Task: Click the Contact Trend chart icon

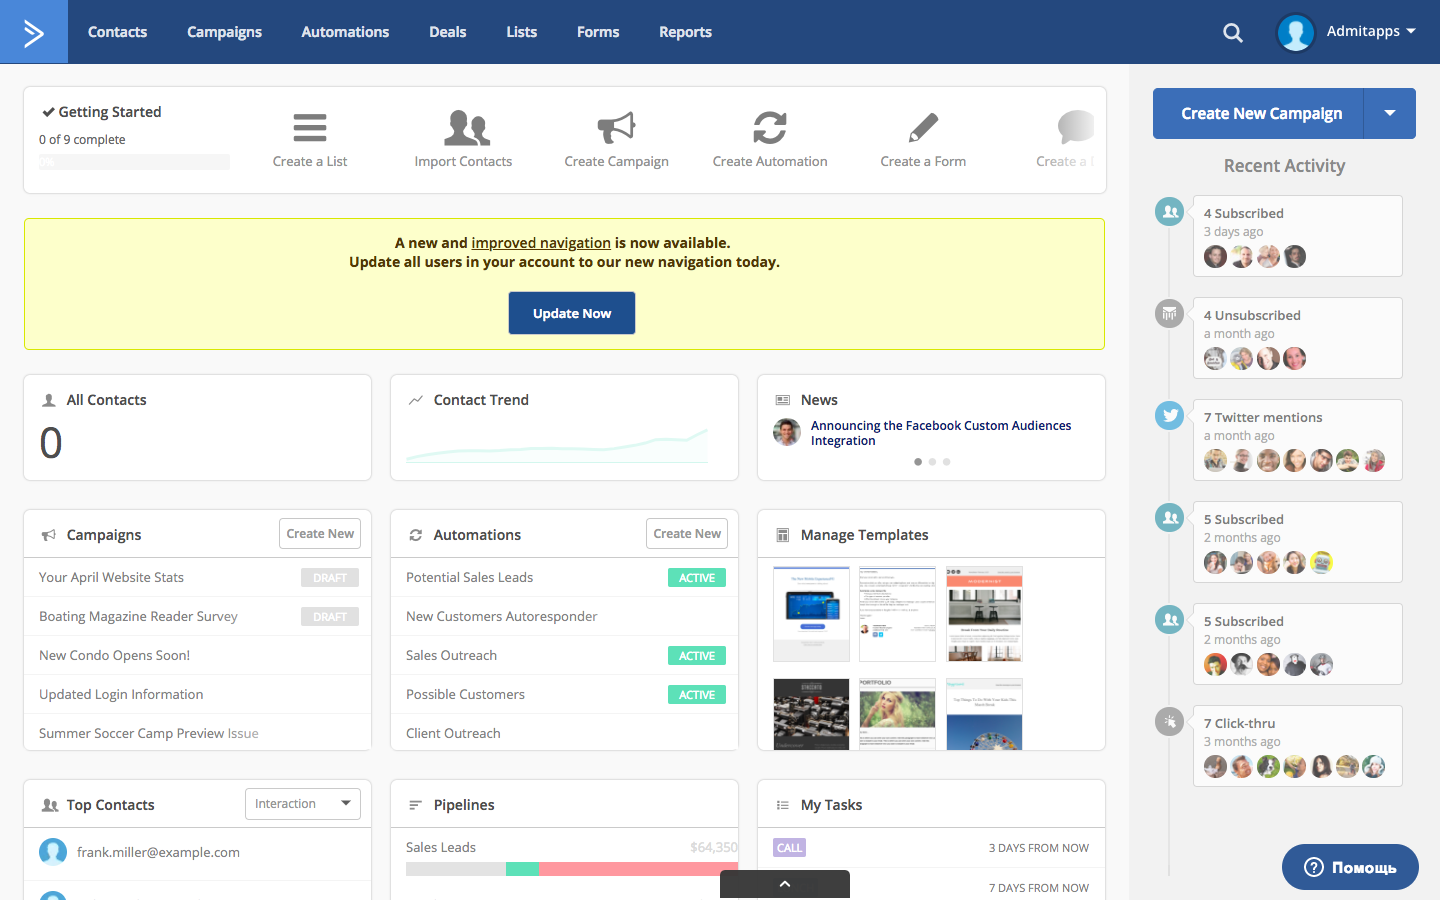Action: click(416, 400)
